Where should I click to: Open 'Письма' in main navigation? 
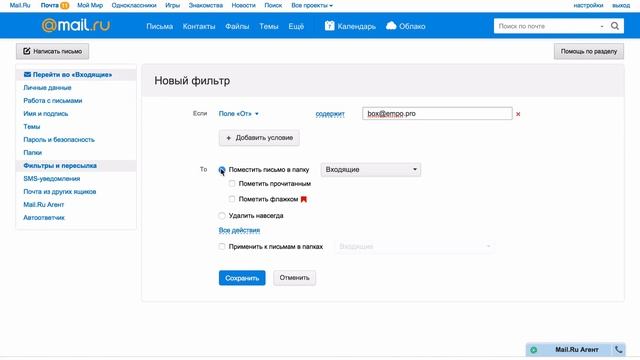pyautogui.click(x=160, y=26)
